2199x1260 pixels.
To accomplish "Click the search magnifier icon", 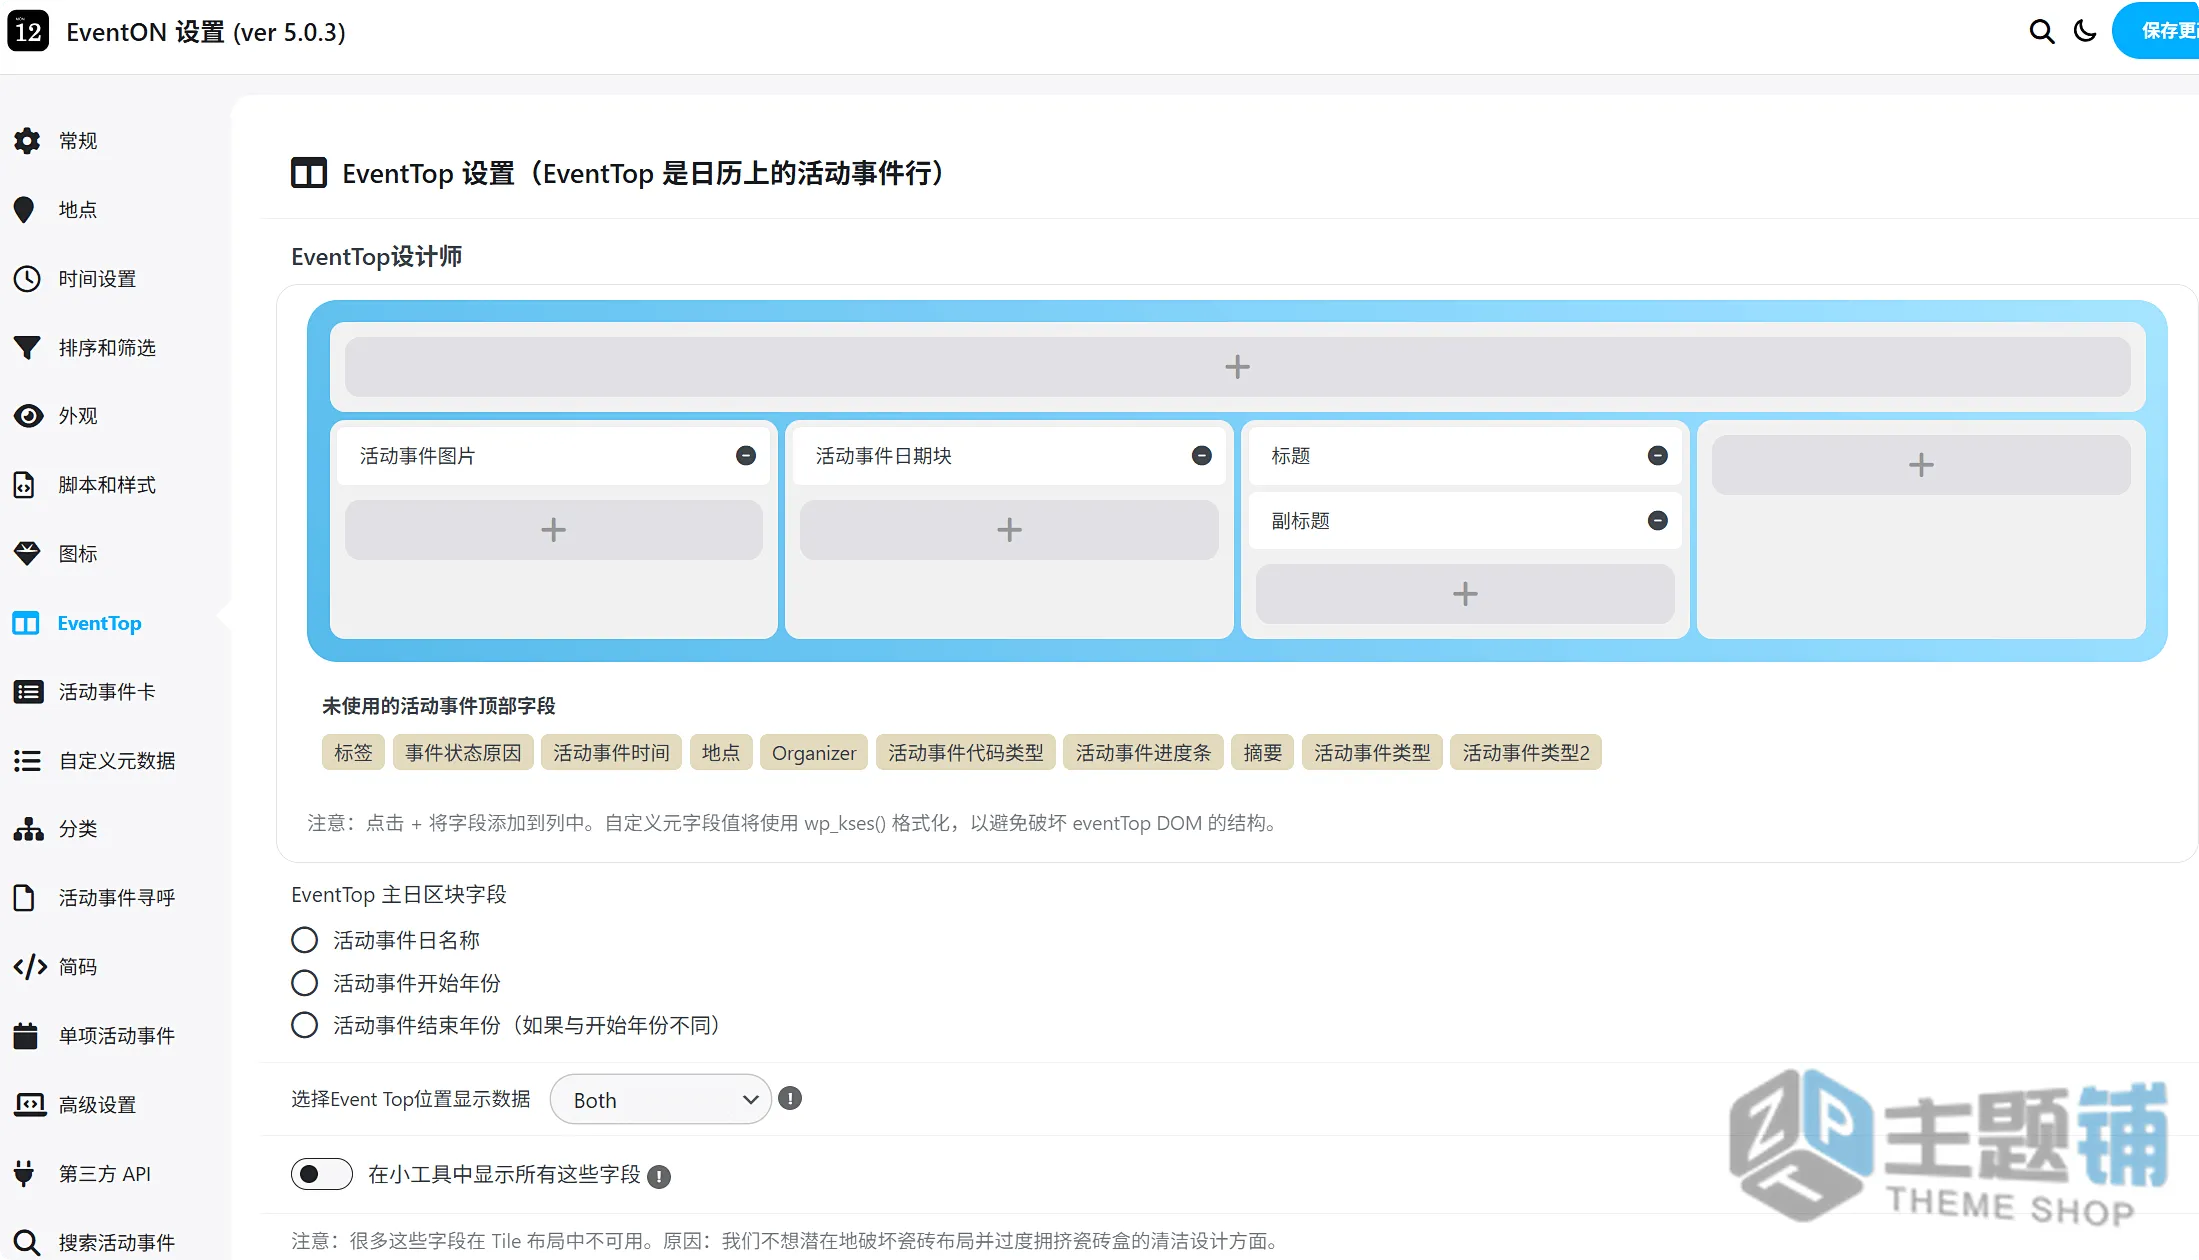I will coord(2041,32).
